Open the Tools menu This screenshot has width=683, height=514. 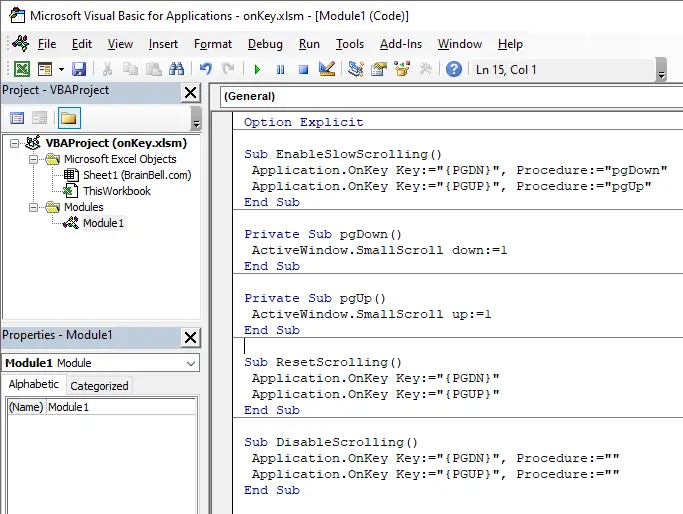click(350, 44)
